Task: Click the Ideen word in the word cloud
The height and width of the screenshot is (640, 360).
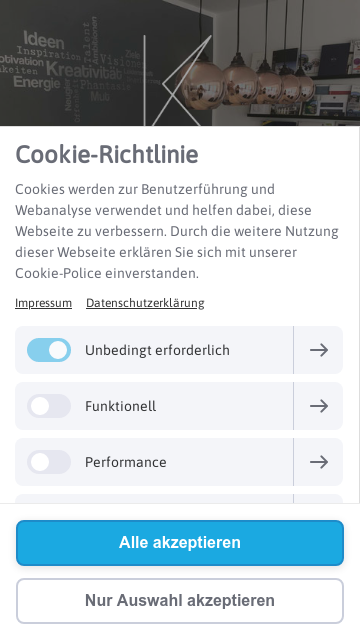Action: pos(44,40)
